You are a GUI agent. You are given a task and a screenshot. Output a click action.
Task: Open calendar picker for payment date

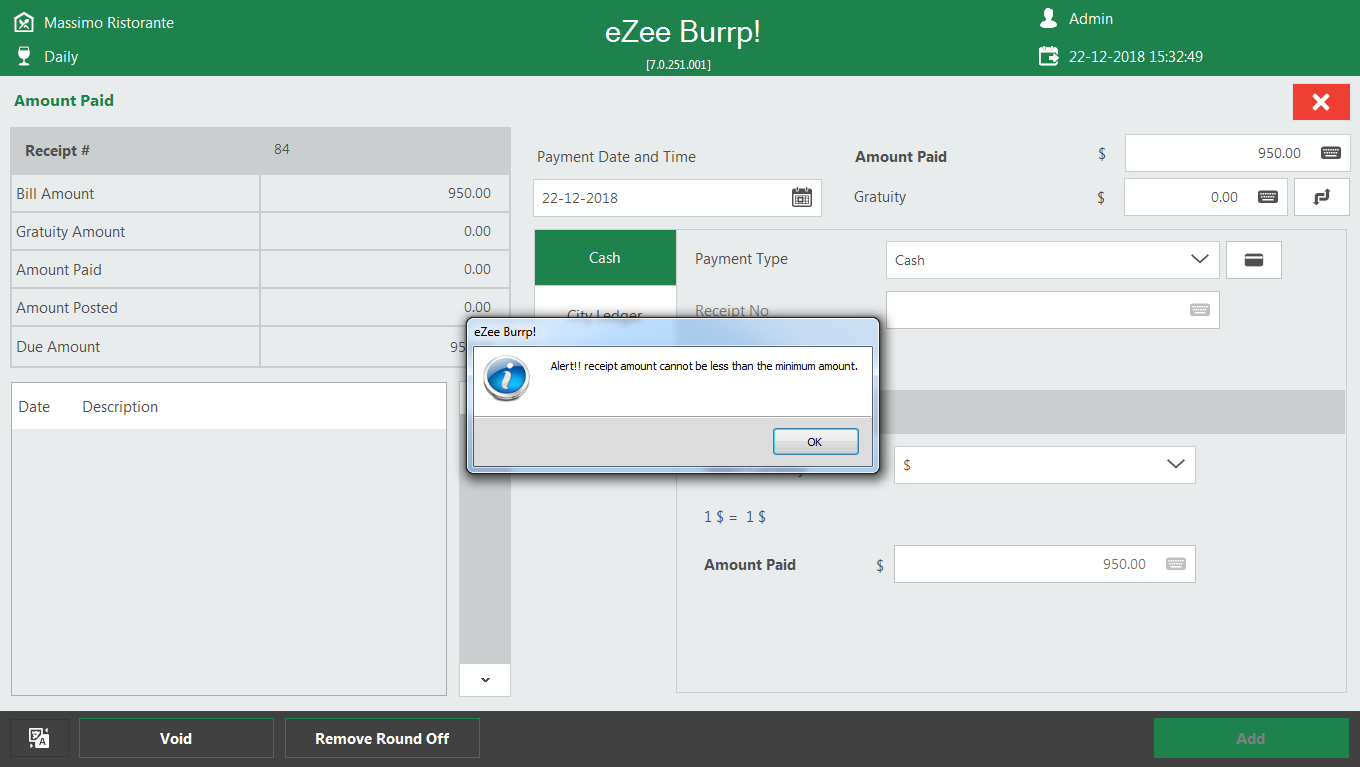click(x=802, y=197)
